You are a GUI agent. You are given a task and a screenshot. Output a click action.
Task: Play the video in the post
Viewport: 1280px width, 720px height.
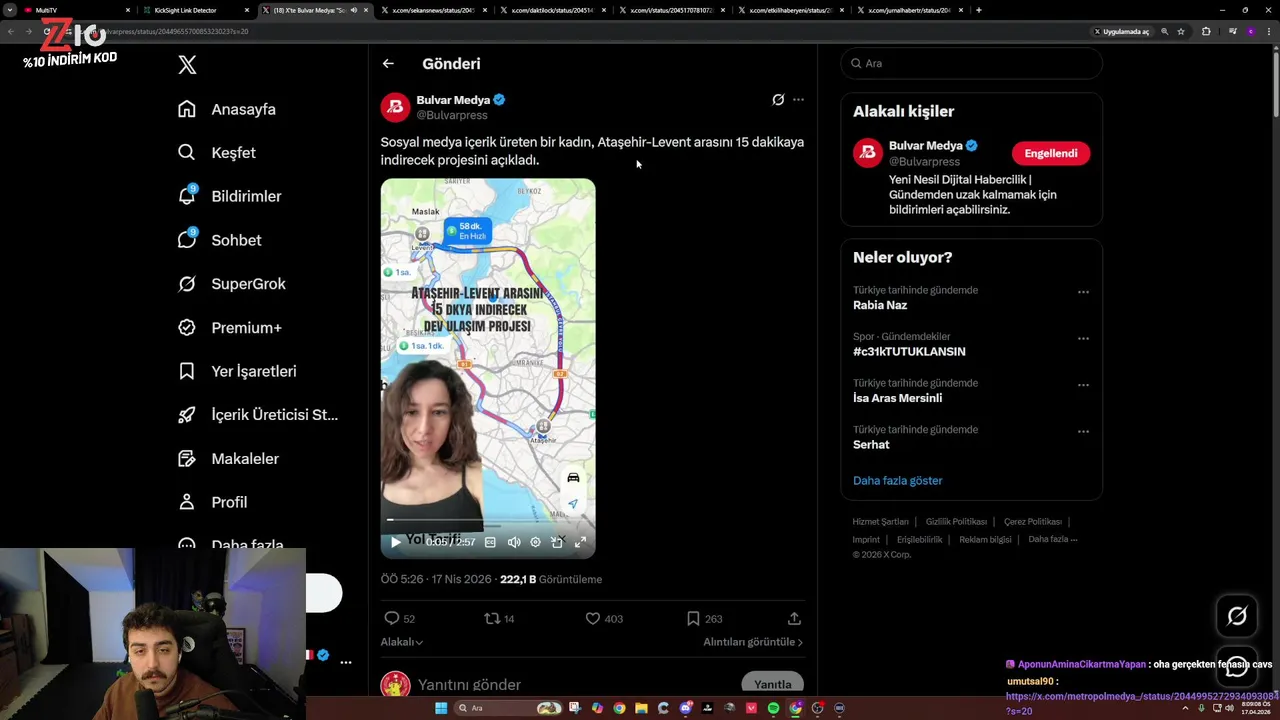pyautogui.click(x=396, y=542)
